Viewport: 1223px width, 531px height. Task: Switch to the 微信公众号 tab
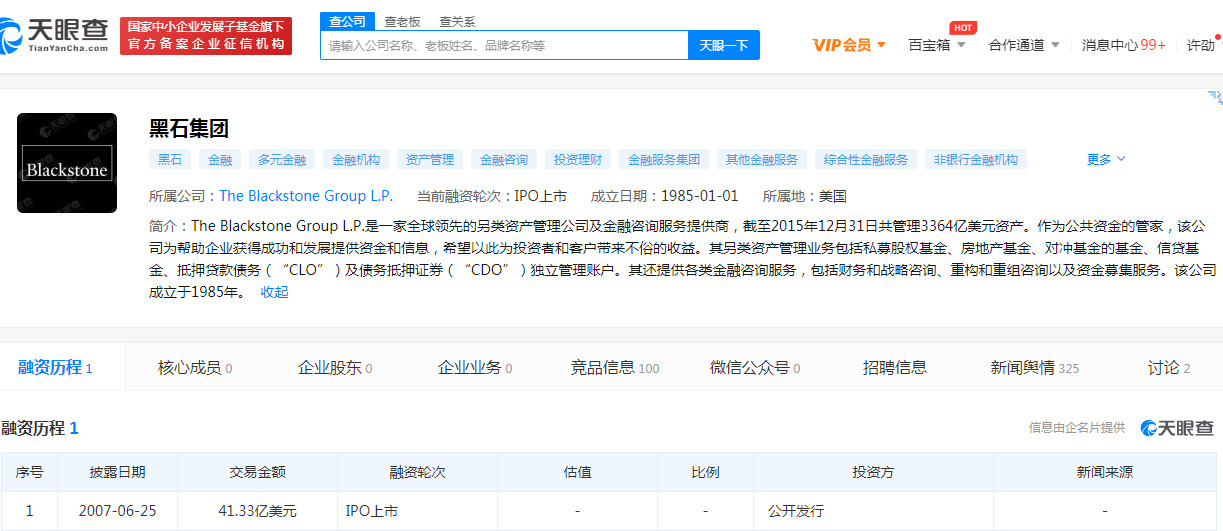click(x=755, y=368)
